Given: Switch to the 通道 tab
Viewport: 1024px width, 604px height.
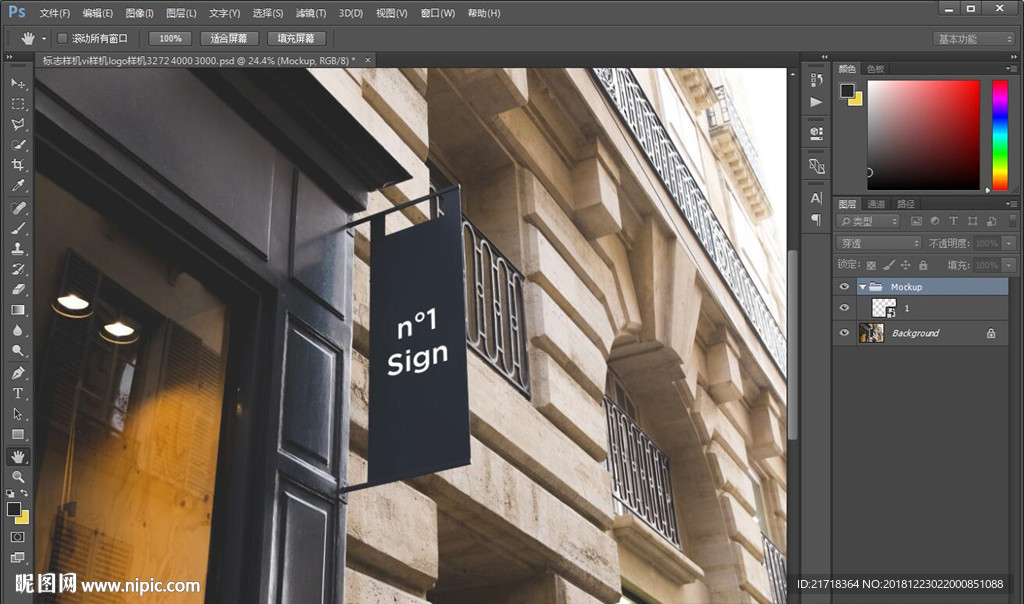Looking at the screenshot, I should click(x=876, y=204).
